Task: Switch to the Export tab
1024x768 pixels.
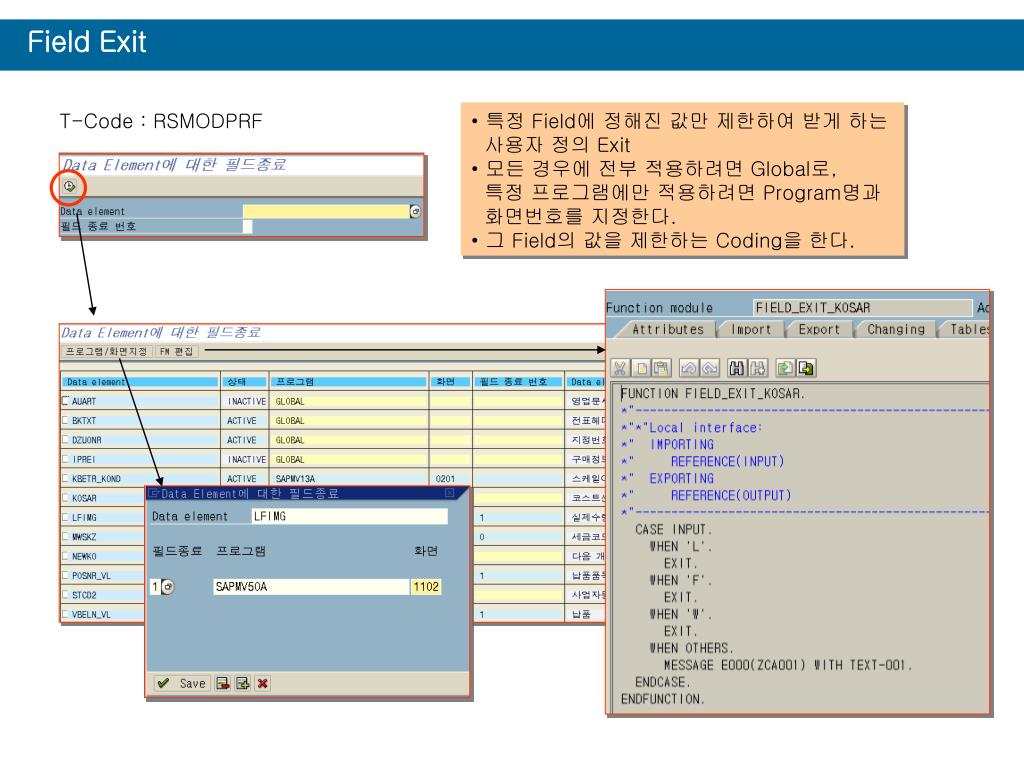Action: click(819, 330)
